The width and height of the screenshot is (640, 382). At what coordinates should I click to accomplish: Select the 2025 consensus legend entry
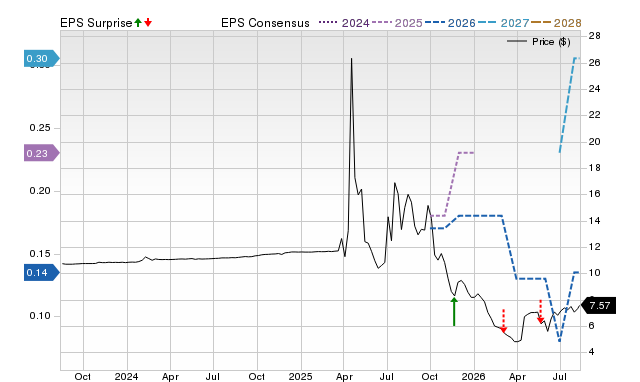[397, 23]
